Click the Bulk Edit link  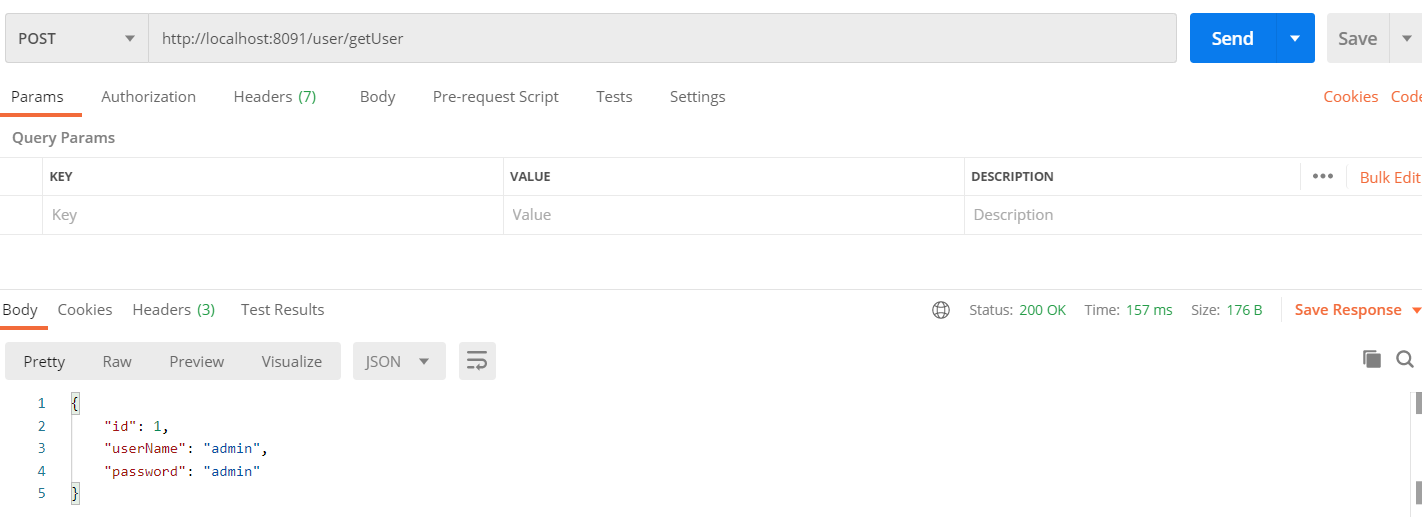click(x=1389, y=177)
